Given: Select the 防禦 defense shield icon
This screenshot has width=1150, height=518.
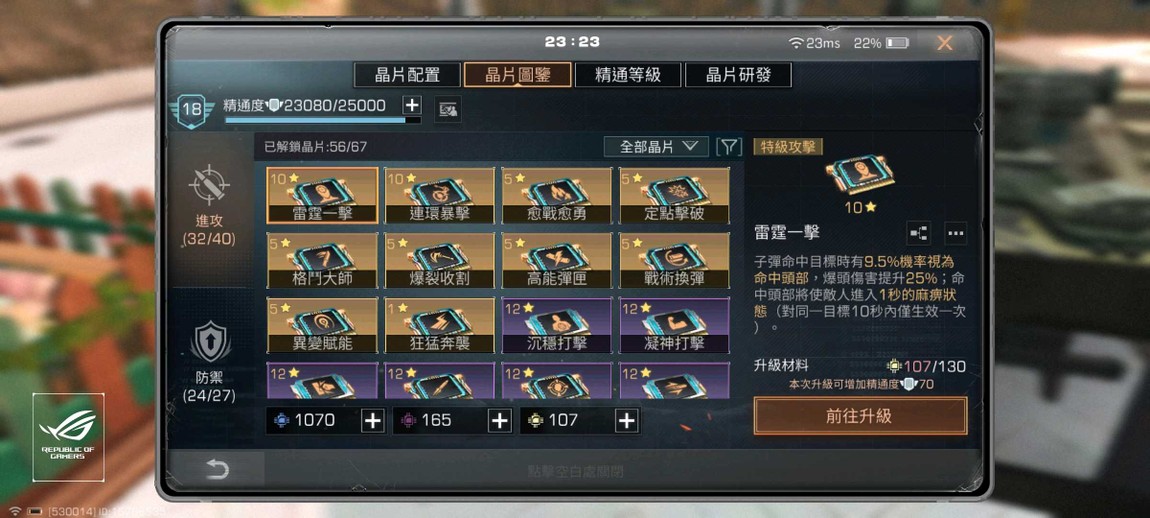Looking at the screenshot, I should click(x=210, y=342).
